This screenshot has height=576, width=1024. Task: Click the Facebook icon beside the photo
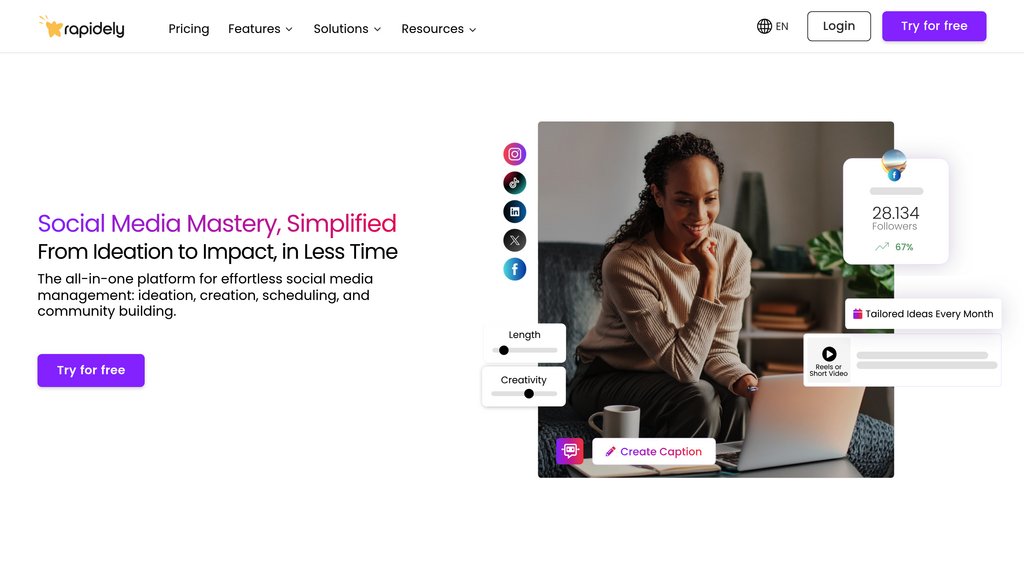click(x=515, y=269)
